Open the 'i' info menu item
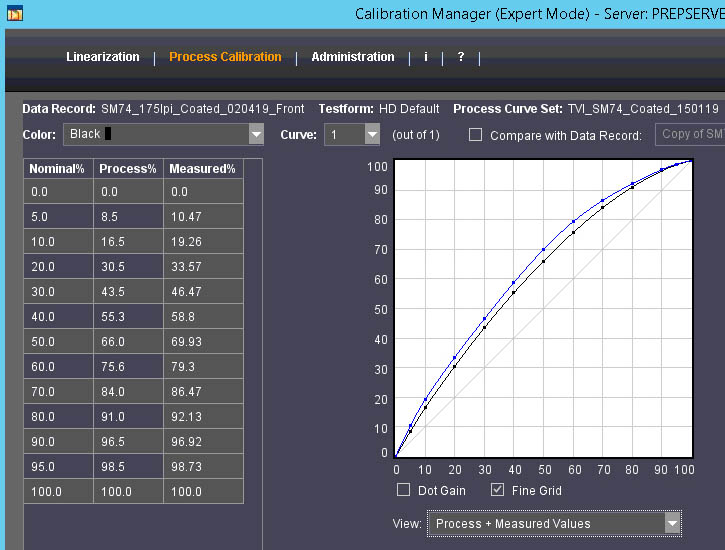This screenshot has height=550, width=725. tap(426, 57)
